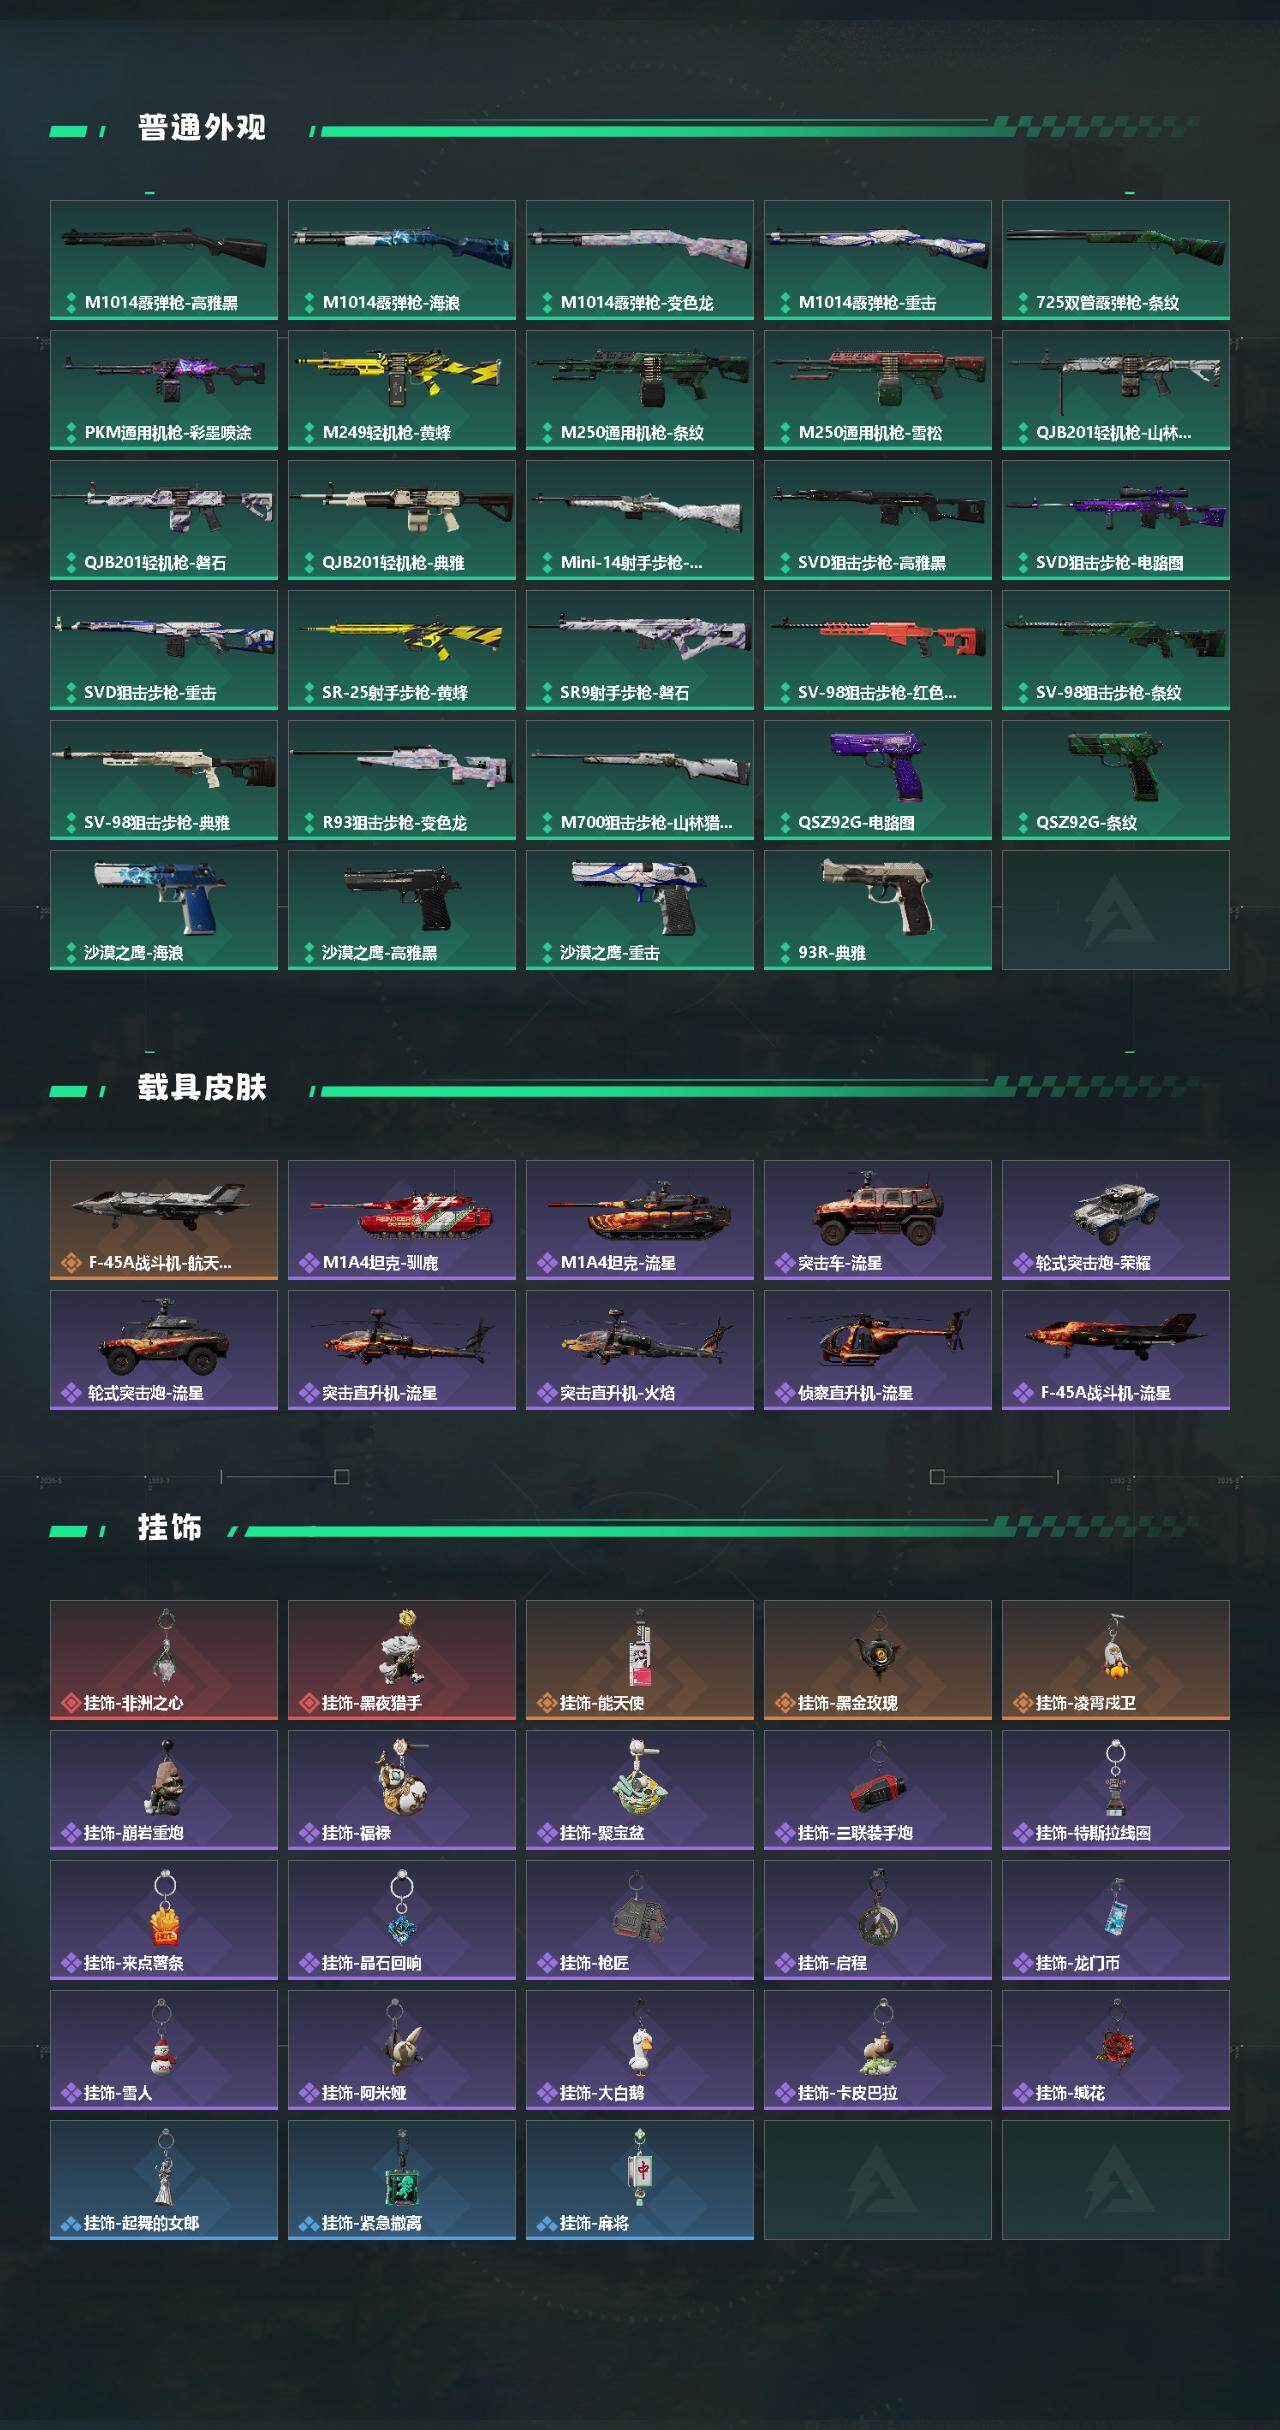Select the M1014霰弹枪-海浪 shotgun skin
Image resolution: width=1280 pixels, height=2430 pixels.
402,260
